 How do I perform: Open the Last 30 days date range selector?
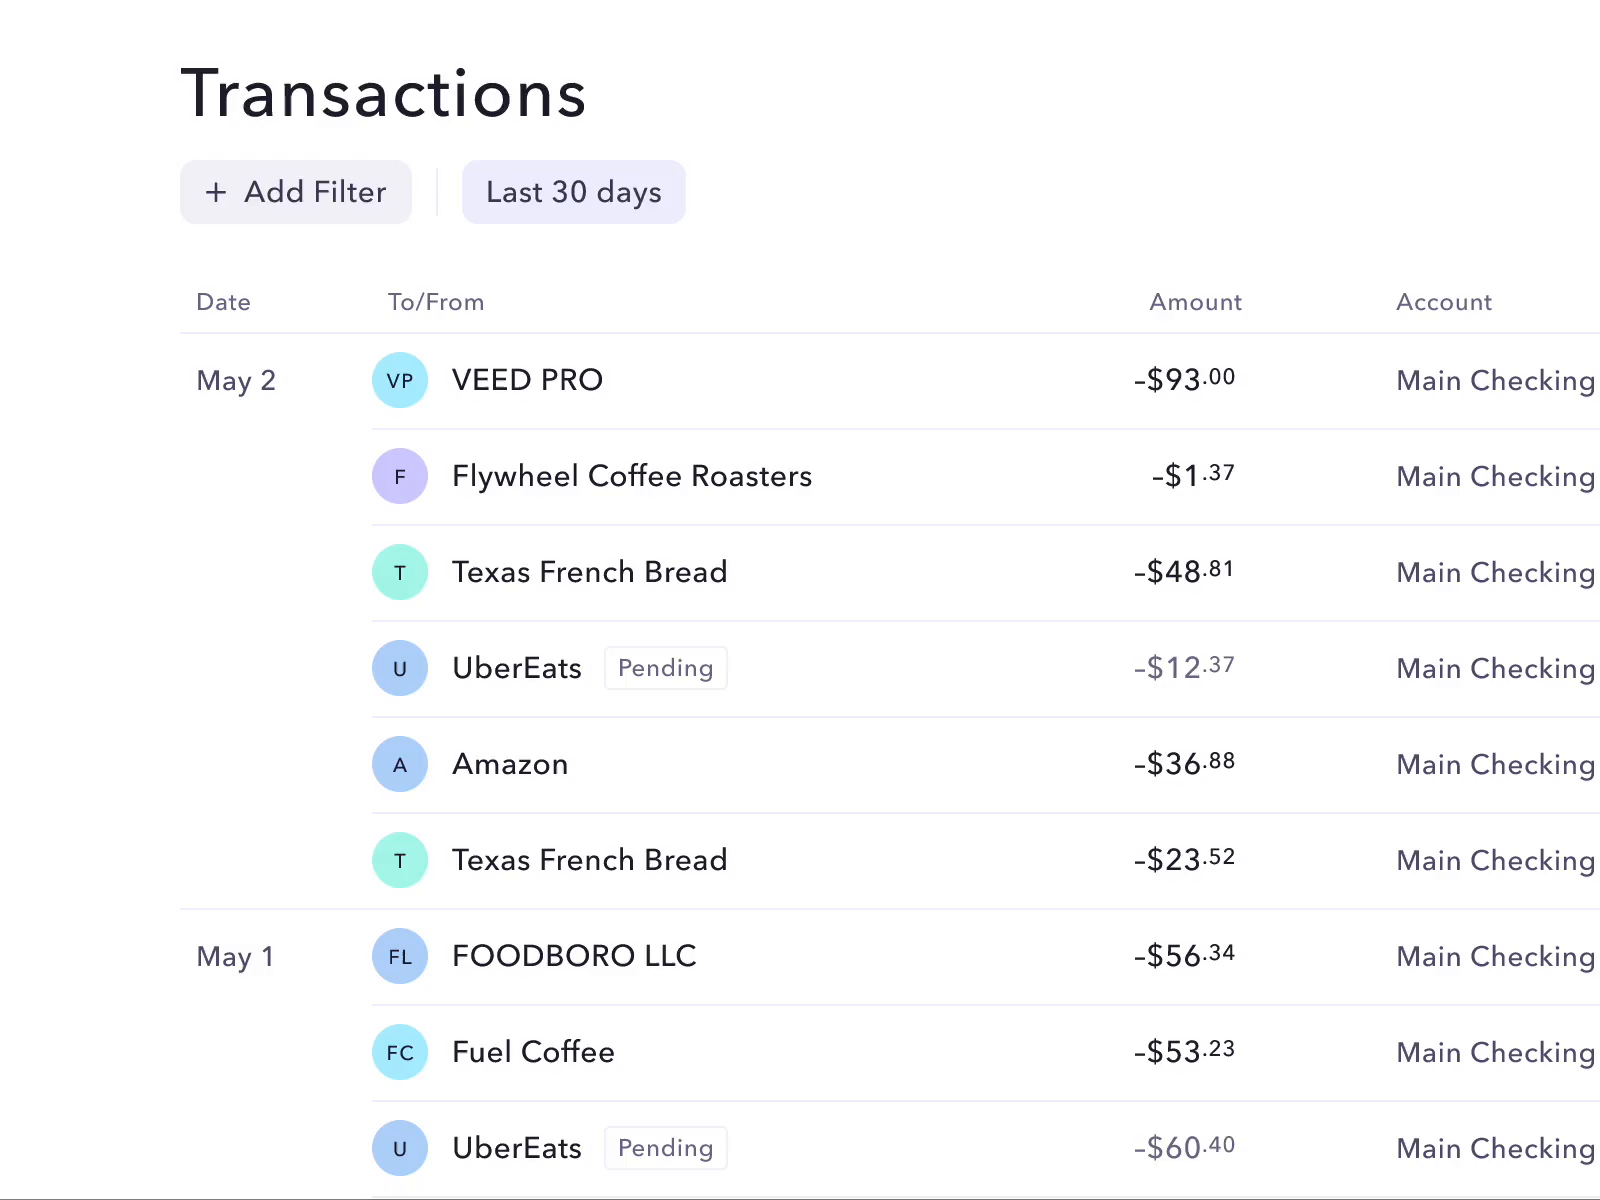coord(573,192)
